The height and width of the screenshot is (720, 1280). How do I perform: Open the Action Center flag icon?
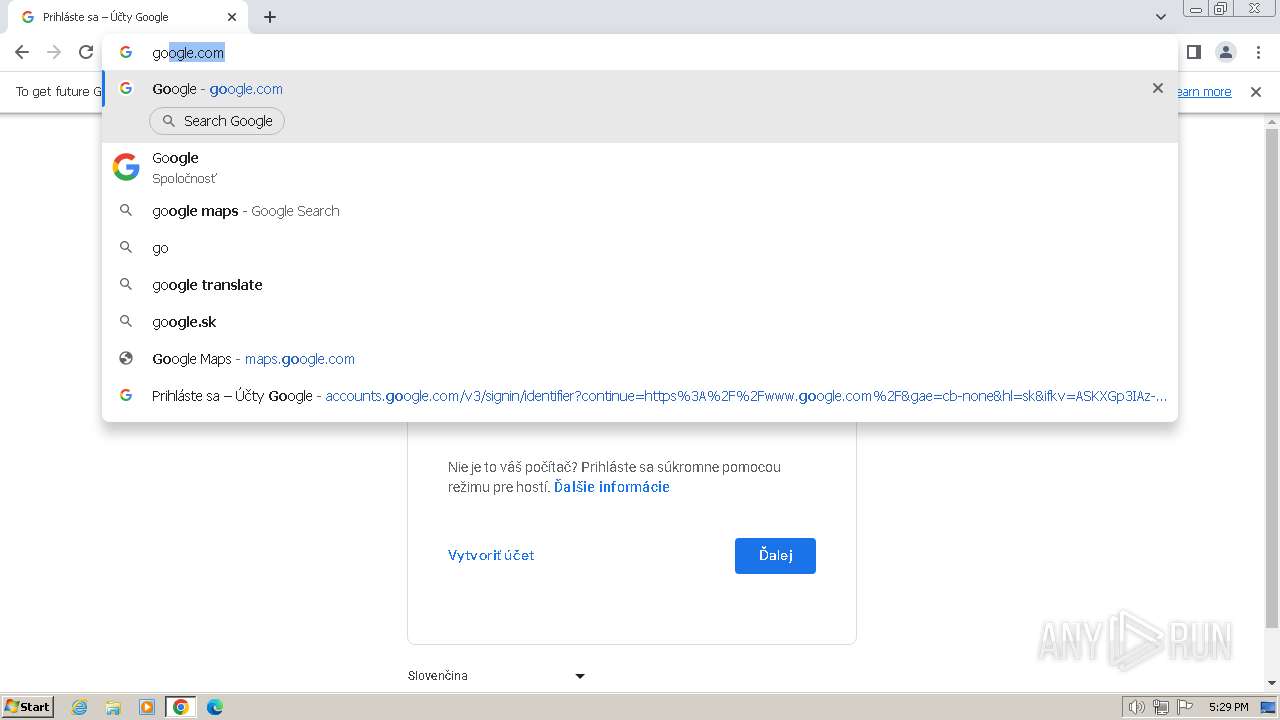pyautogui.click(x=1186, y=707)
